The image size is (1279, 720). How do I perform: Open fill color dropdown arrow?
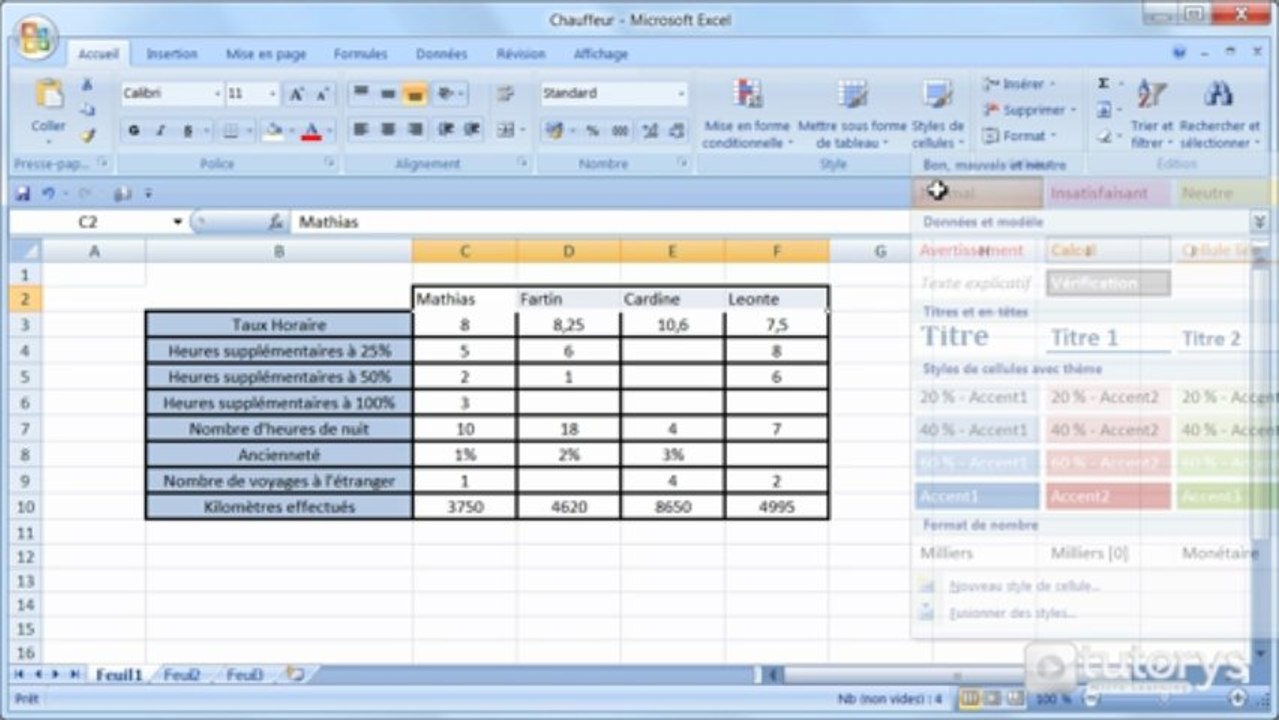point(290,130)
